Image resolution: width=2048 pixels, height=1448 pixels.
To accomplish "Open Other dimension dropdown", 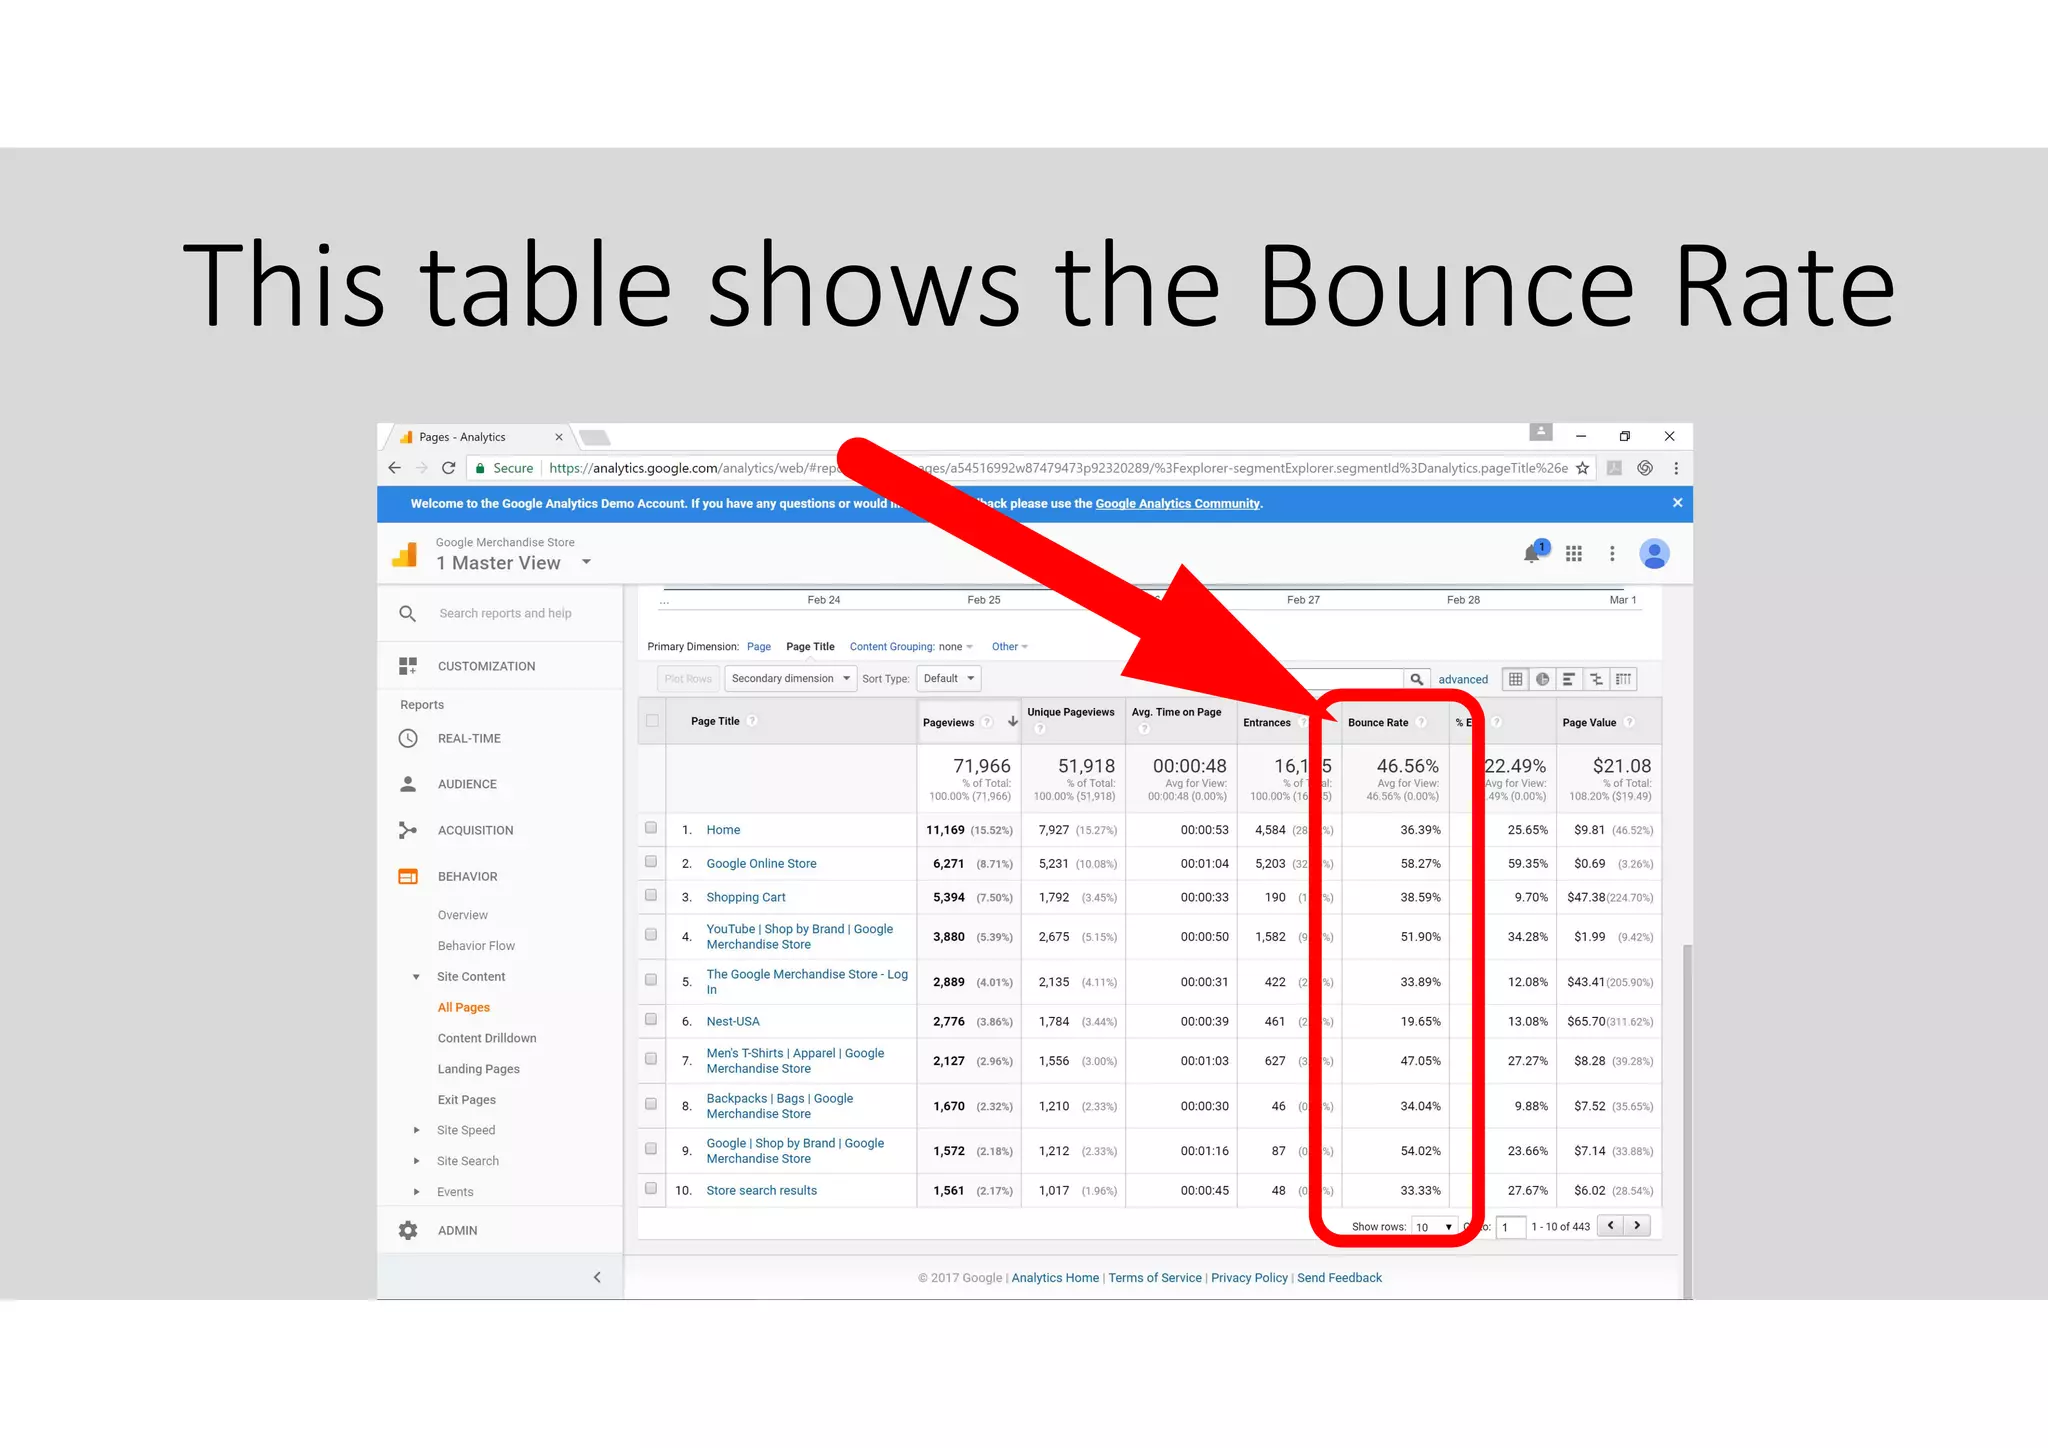I will [x=1010, y=647].
